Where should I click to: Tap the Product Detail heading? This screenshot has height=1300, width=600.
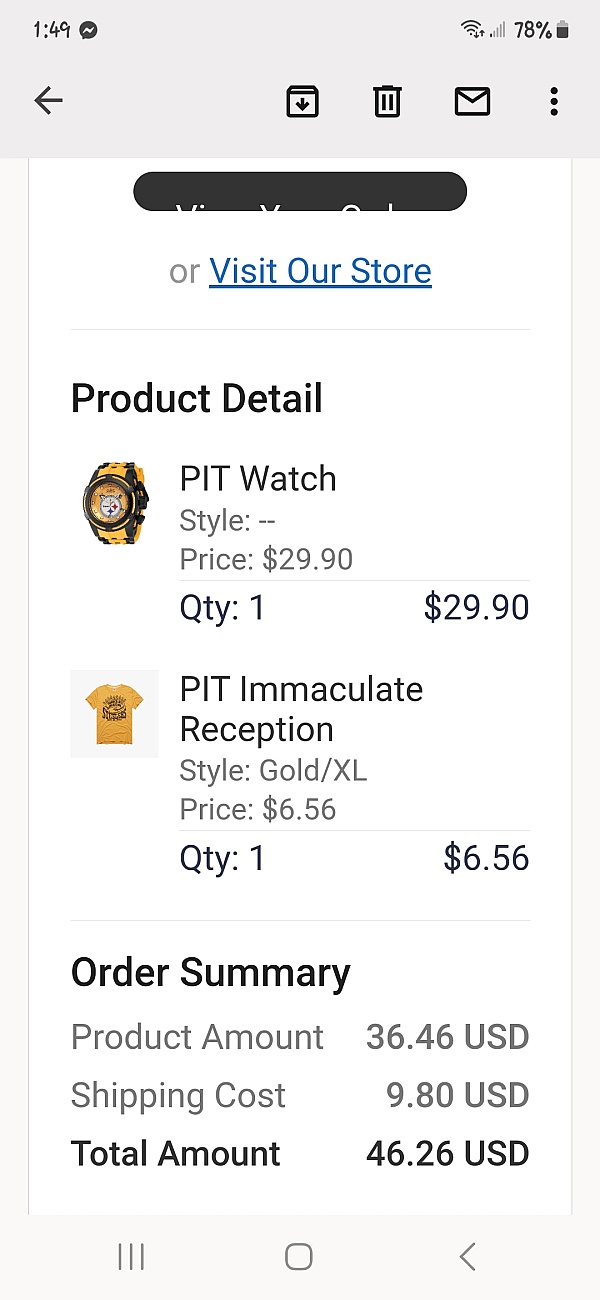pyautogui.click(x=197, y=398)
